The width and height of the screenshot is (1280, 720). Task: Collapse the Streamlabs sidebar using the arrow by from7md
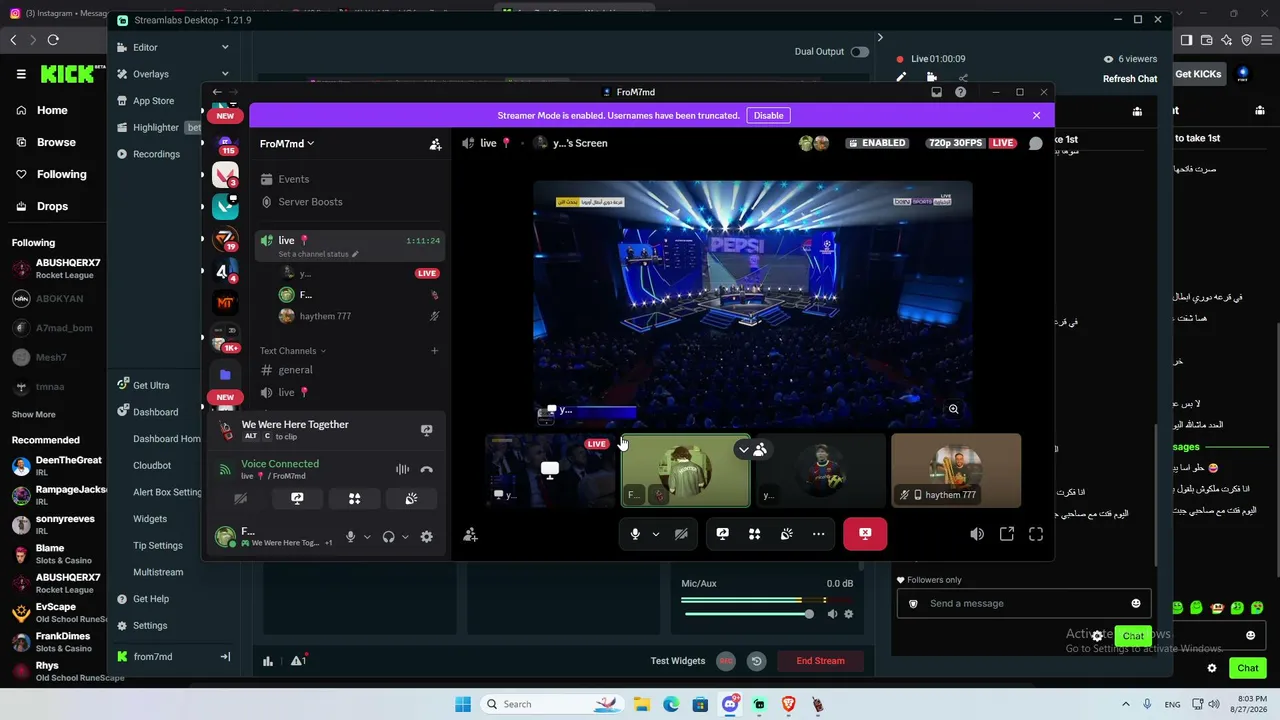[225, 657]
